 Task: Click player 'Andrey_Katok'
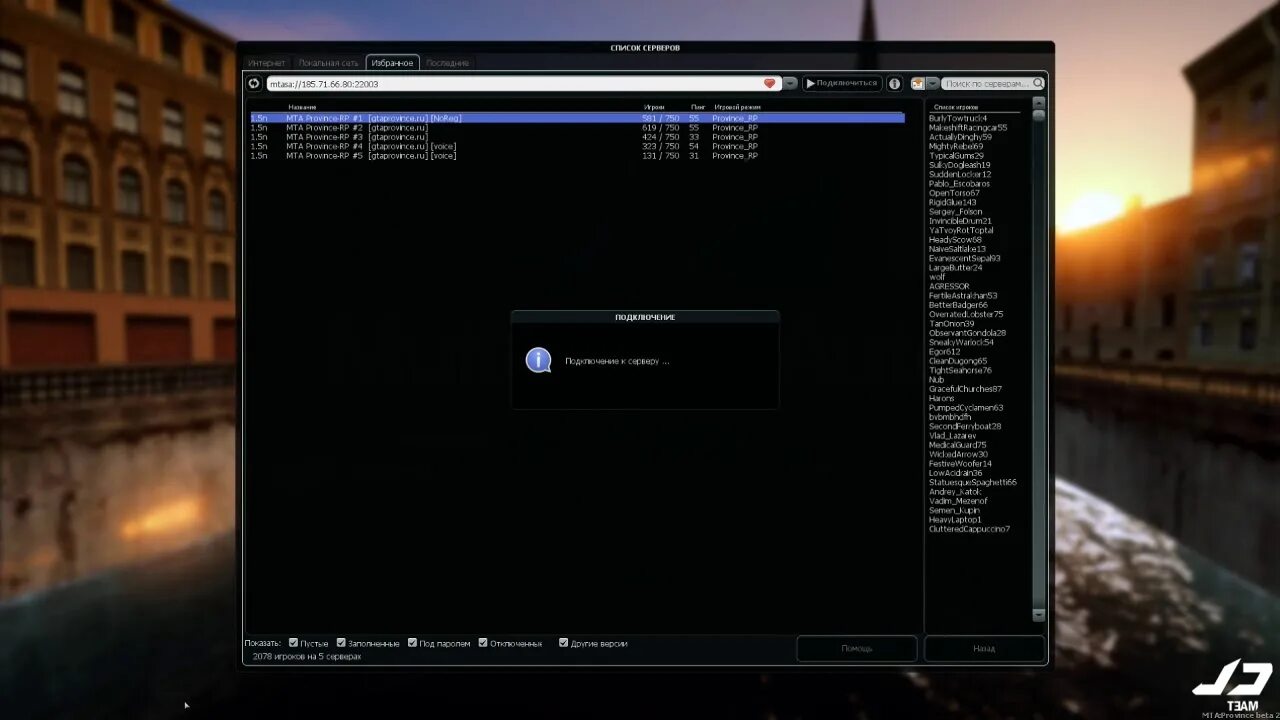pyautogui.click(x=955, y=492)
